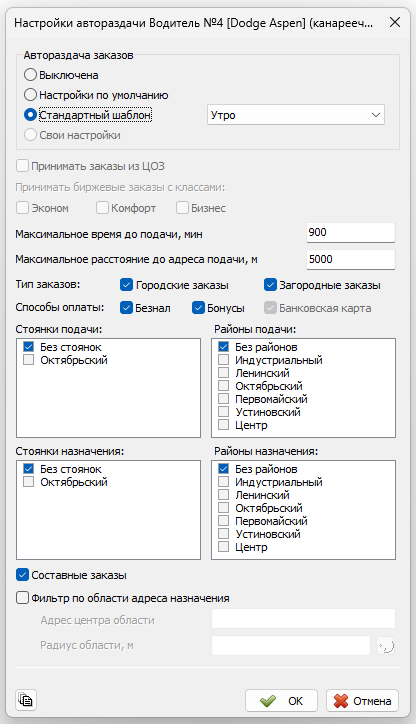The image size is (416, 724).
Task: Uncheck 'Загородные заказы' checkbox
Action: (271, 285)
